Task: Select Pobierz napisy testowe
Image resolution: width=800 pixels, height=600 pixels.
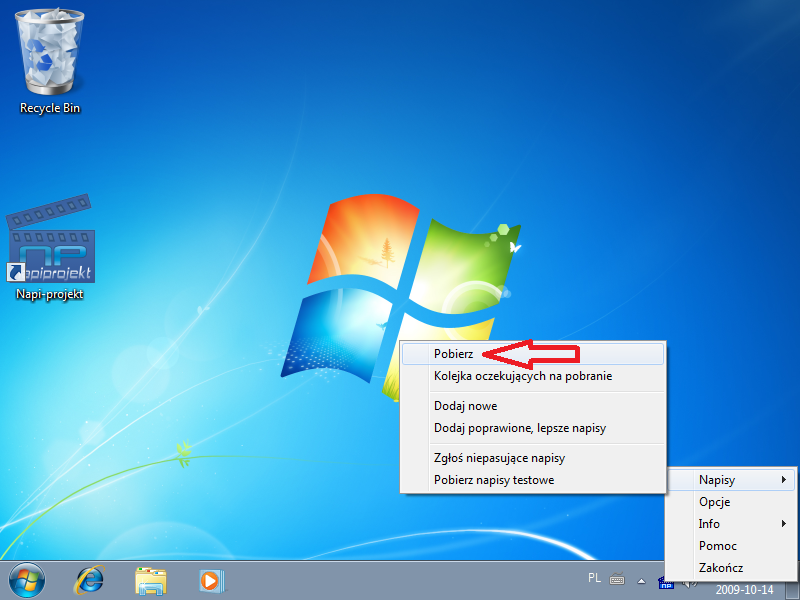Action: [533, 480]
